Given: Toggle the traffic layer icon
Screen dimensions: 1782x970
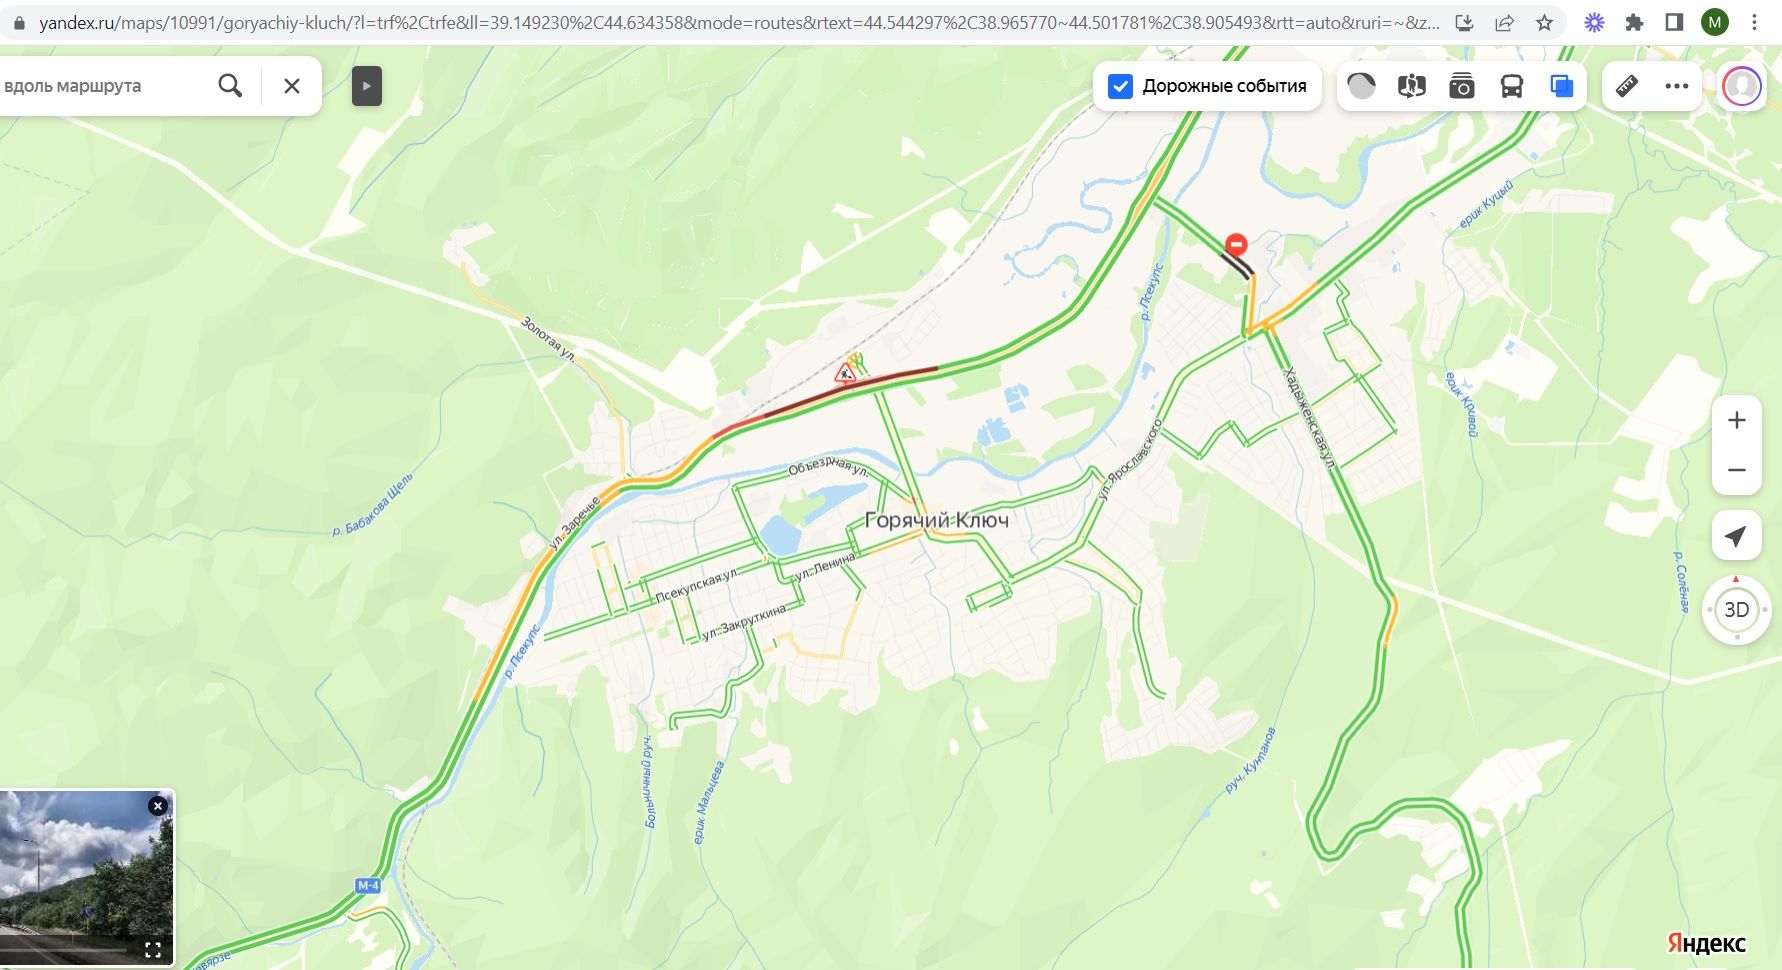Looking at the screenshot, I should click(1361, 86).
